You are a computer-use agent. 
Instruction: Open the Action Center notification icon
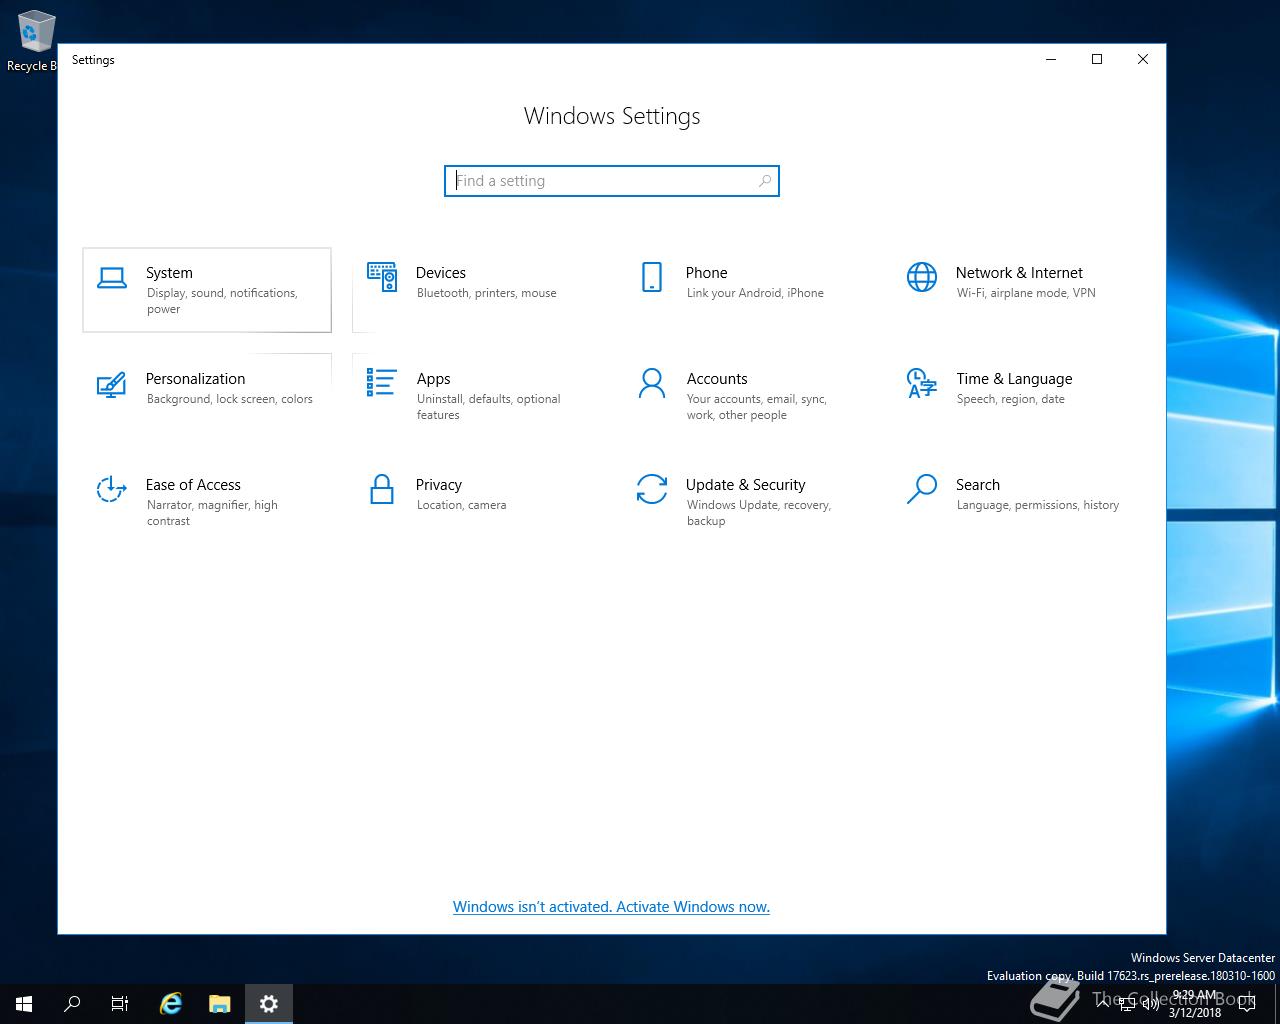tap(1247, 1004)
